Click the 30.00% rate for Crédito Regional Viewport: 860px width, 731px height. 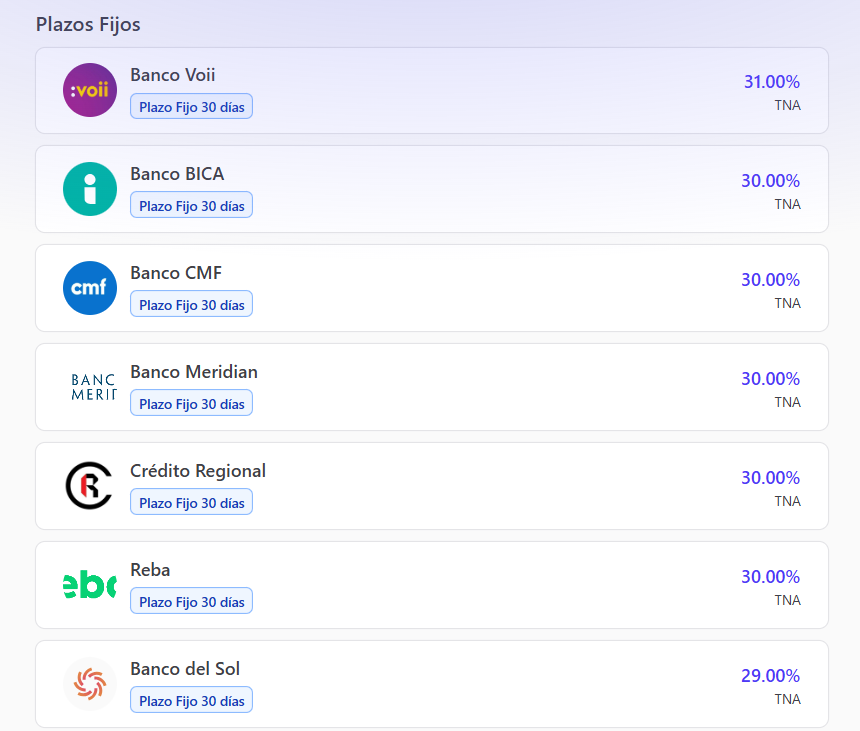(771, 478)
